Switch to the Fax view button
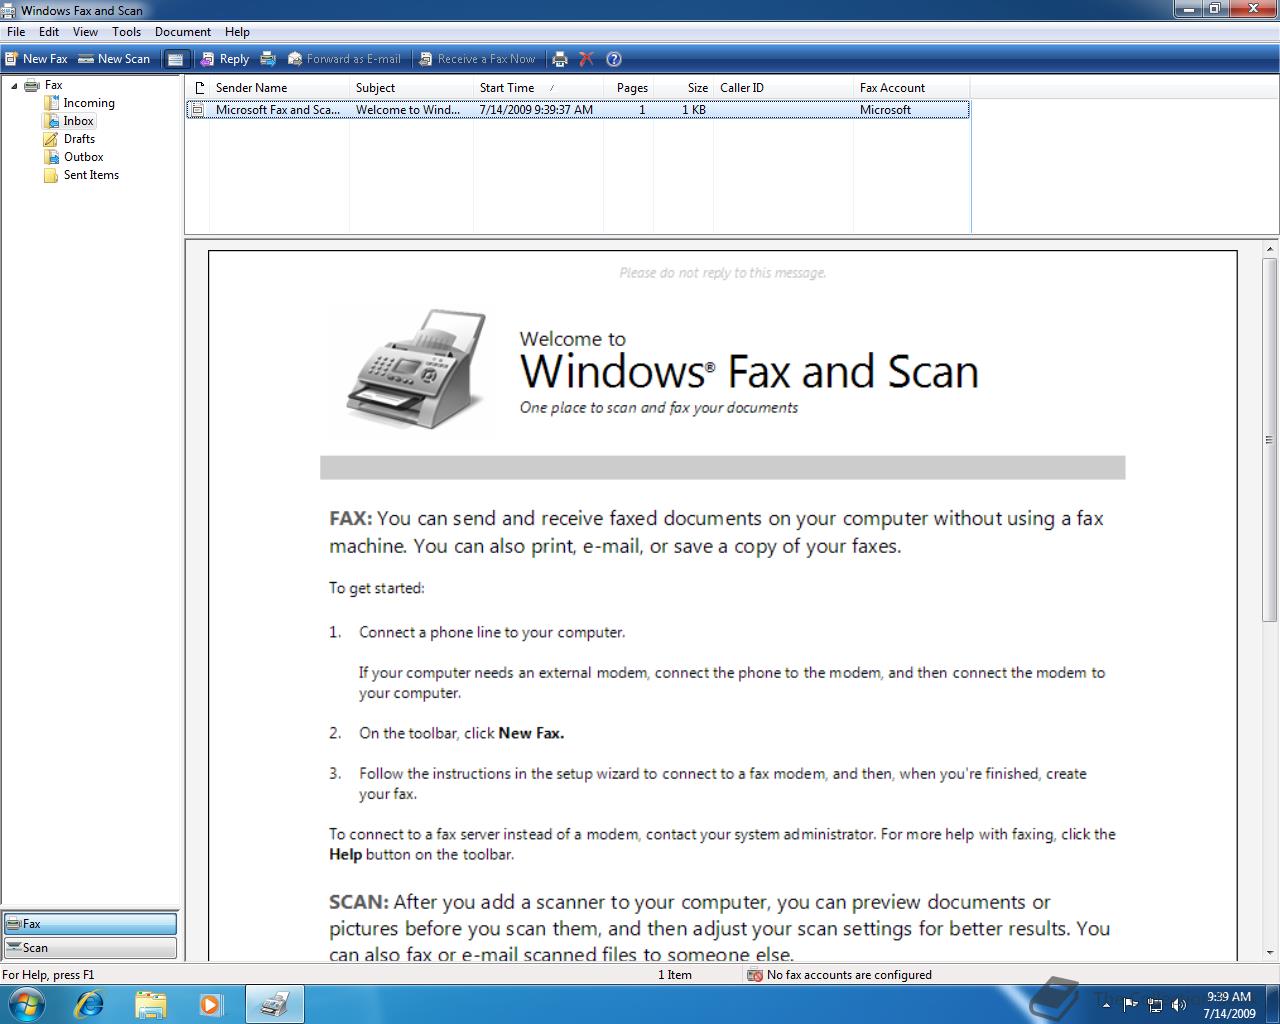Screen dimensions: 1280x1024 90,924
